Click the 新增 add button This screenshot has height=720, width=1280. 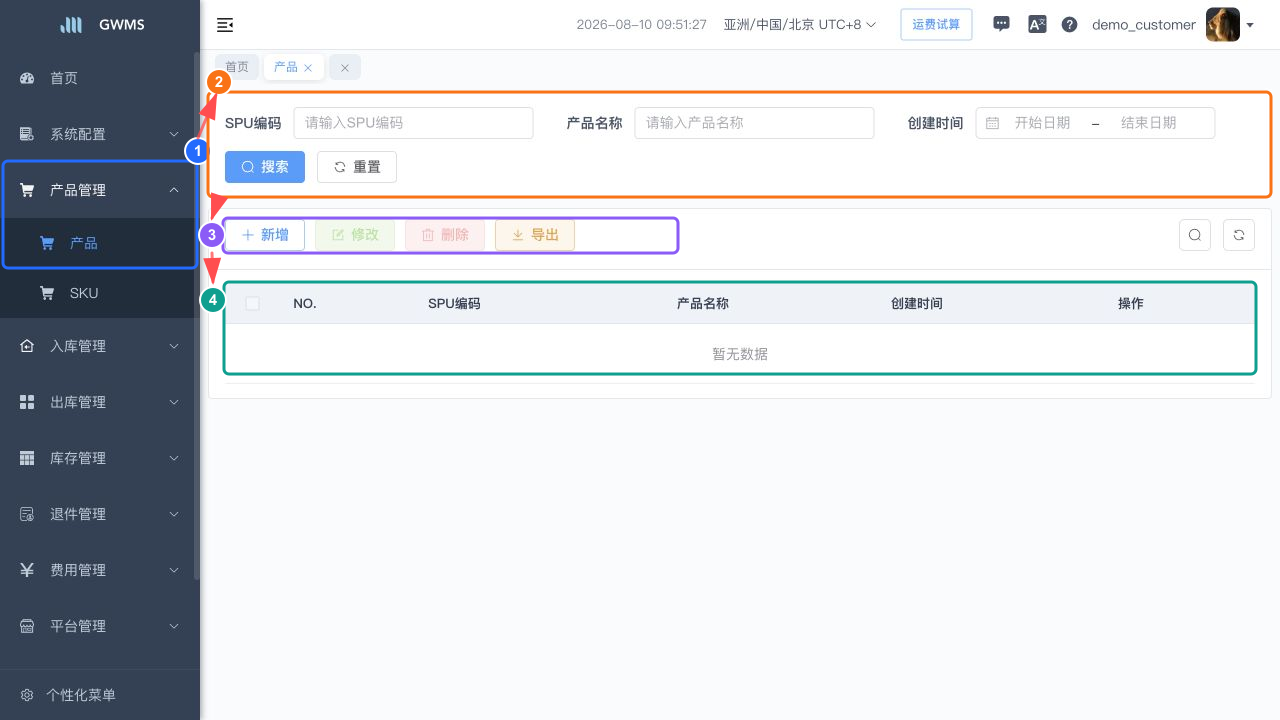point(265,235)
